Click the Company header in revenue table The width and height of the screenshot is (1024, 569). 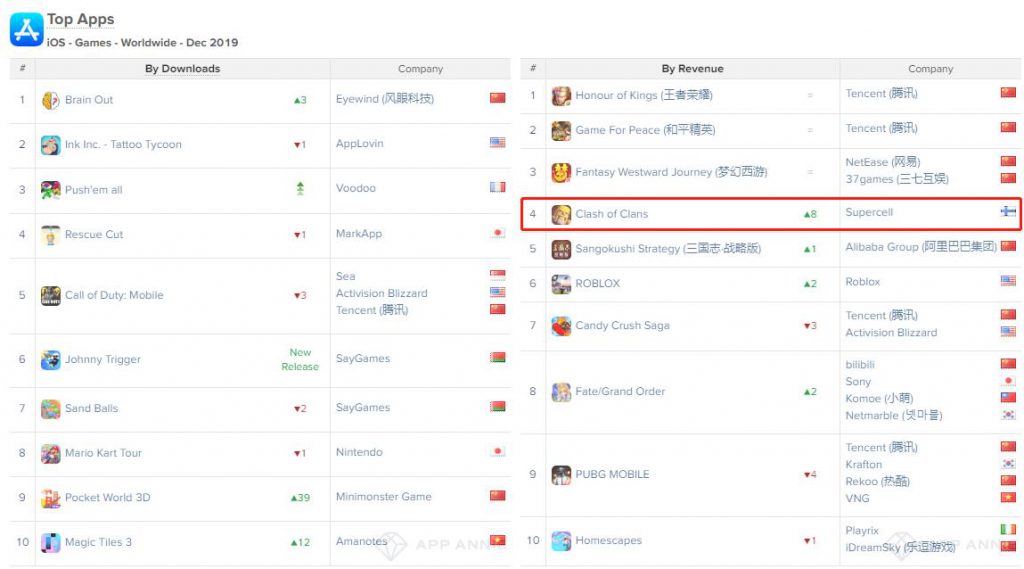(931, 69)
